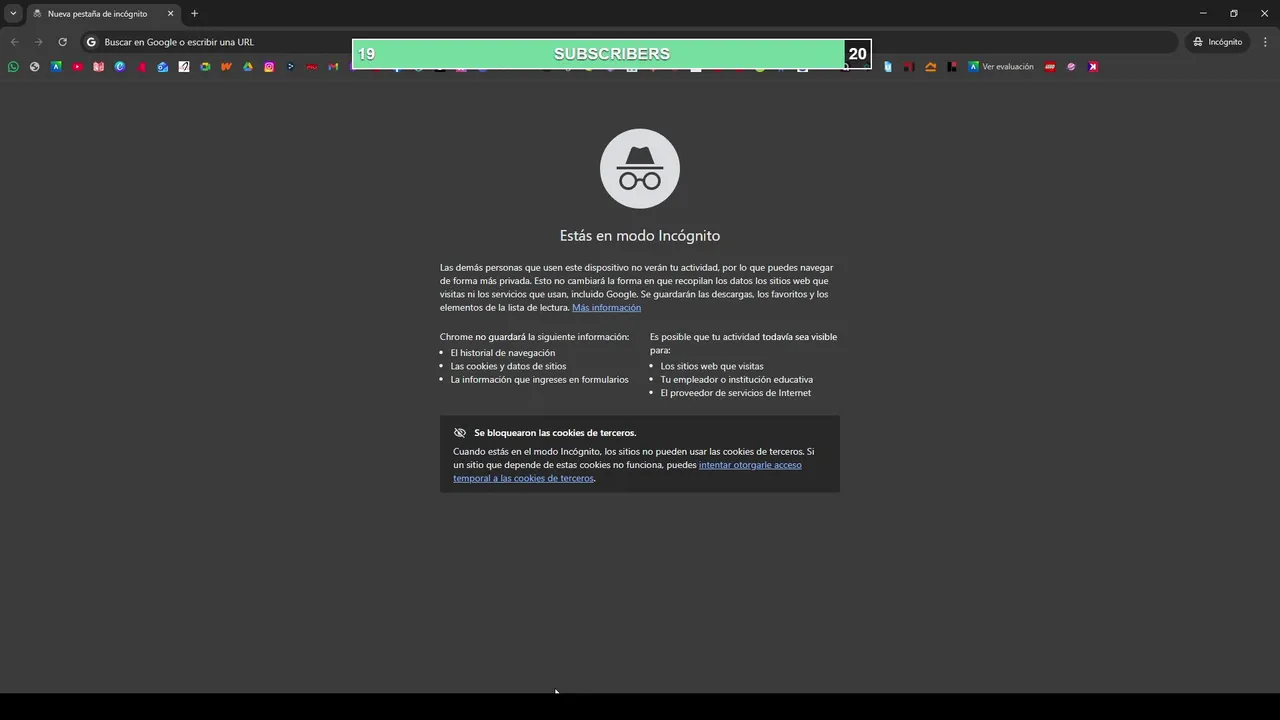The height and width of the screenshot is (720, 1280).
Task: Reload the current page
Action: tap(62, 42)
